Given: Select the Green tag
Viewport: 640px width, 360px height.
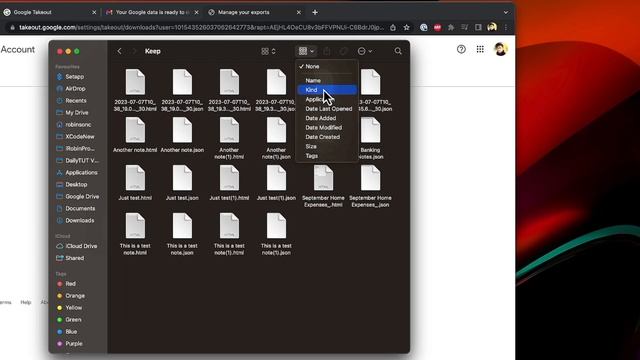Looking at the screenshot, I should pos(73,320).
